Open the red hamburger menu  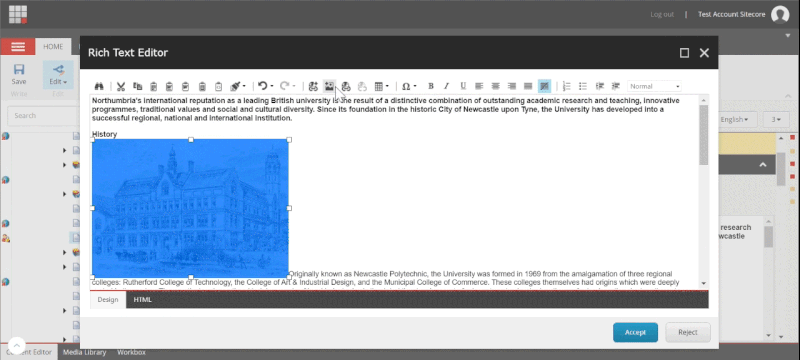pyautogui.click(x=18, y=46)
